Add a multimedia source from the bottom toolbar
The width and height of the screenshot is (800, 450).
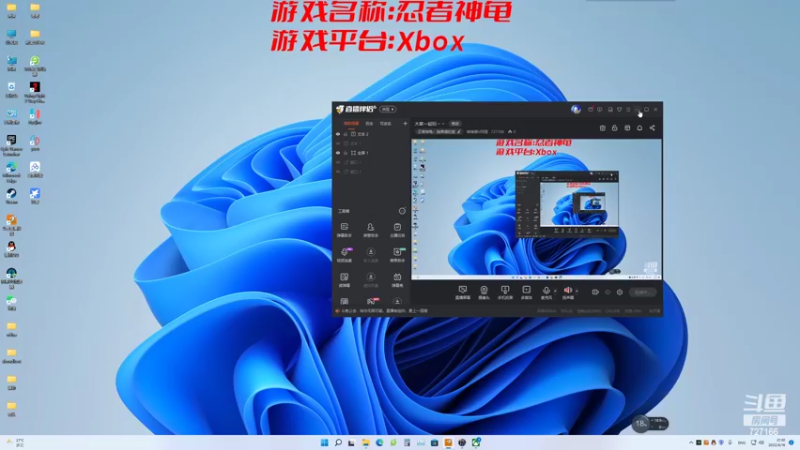click(526, 292)
